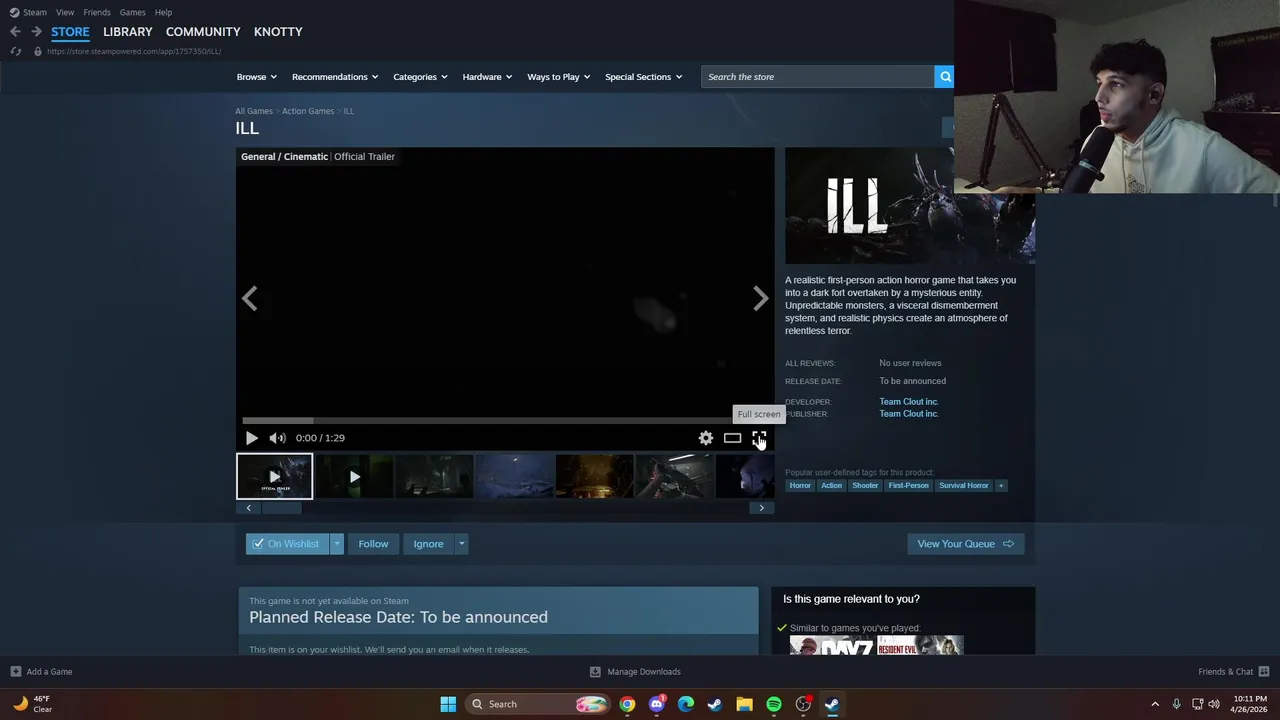This screenshot has width=1280, height=720.
Task: Open the All Games breadcrumb link
Action: point(254,111)
